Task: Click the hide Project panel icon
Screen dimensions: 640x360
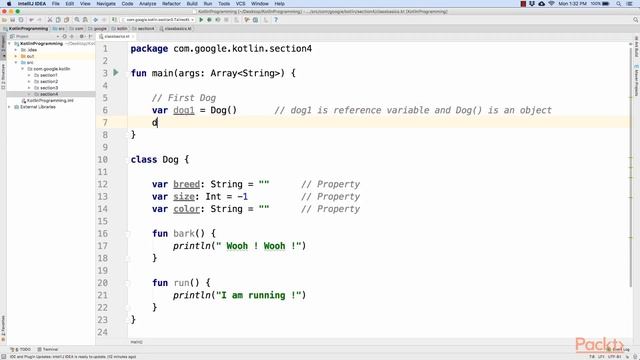Action: [x=90, y=36]
